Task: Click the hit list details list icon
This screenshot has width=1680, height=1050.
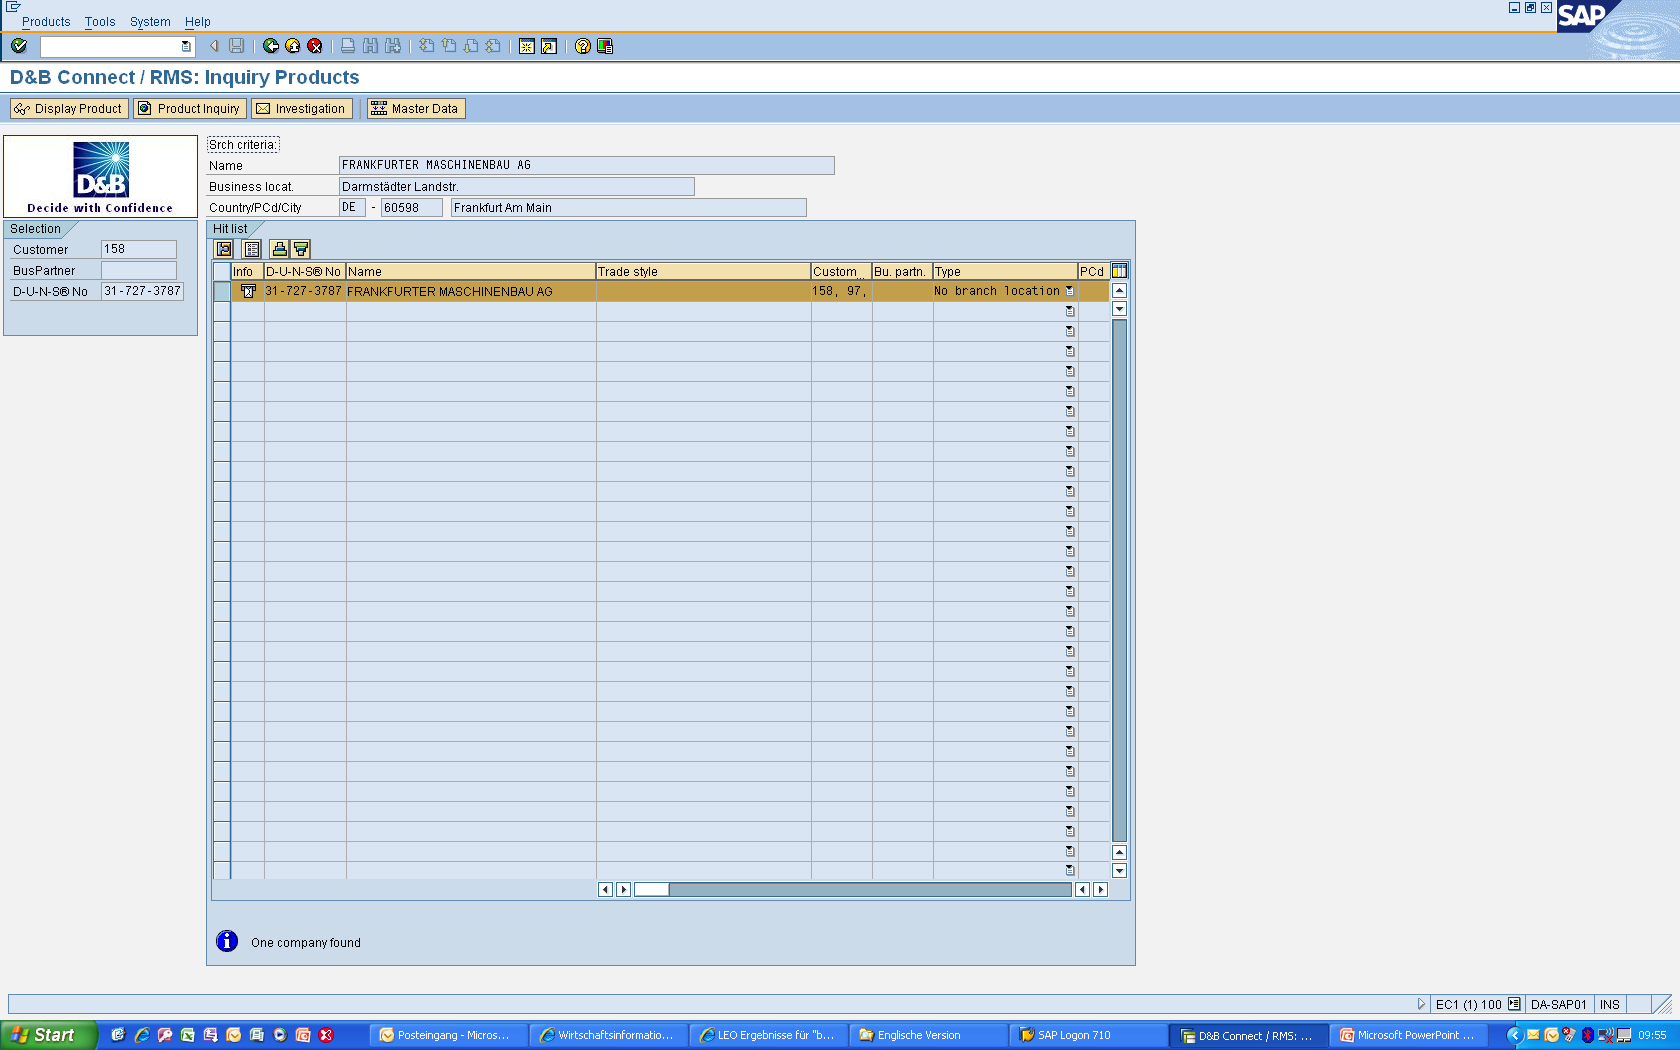Action: (x=252, y=249)
